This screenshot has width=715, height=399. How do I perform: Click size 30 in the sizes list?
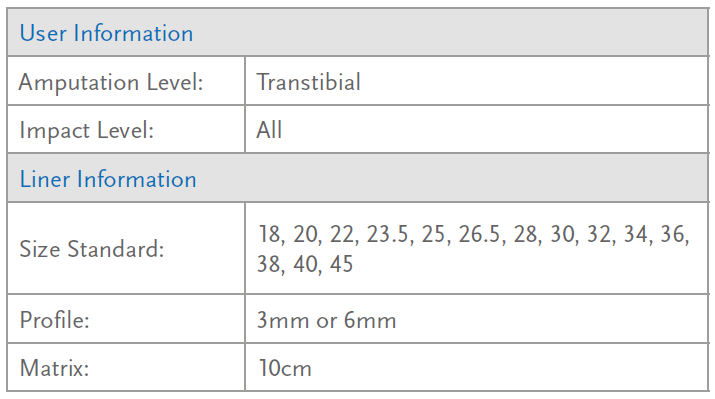(562, 234)
